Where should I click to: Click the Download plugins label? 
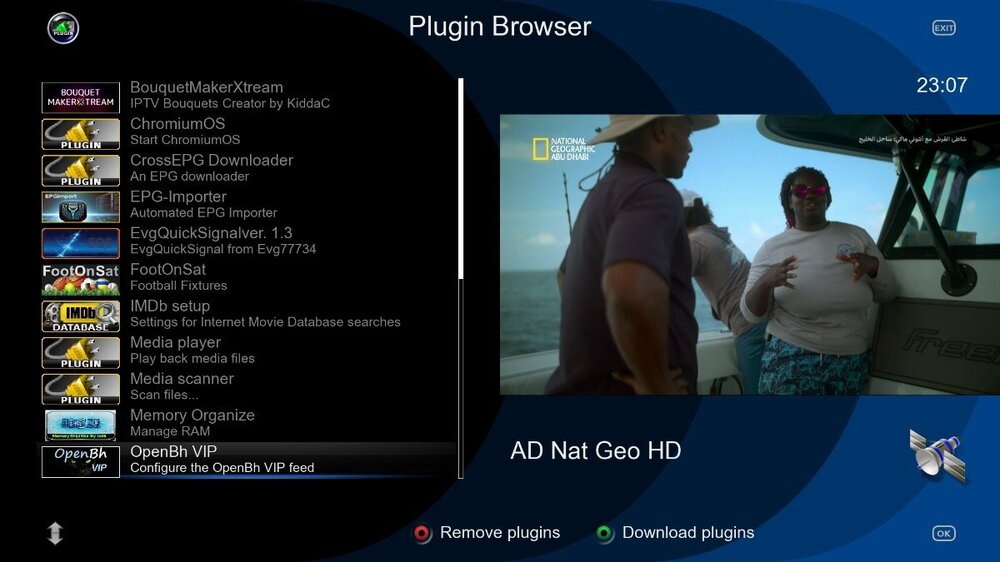pos(688,533)
